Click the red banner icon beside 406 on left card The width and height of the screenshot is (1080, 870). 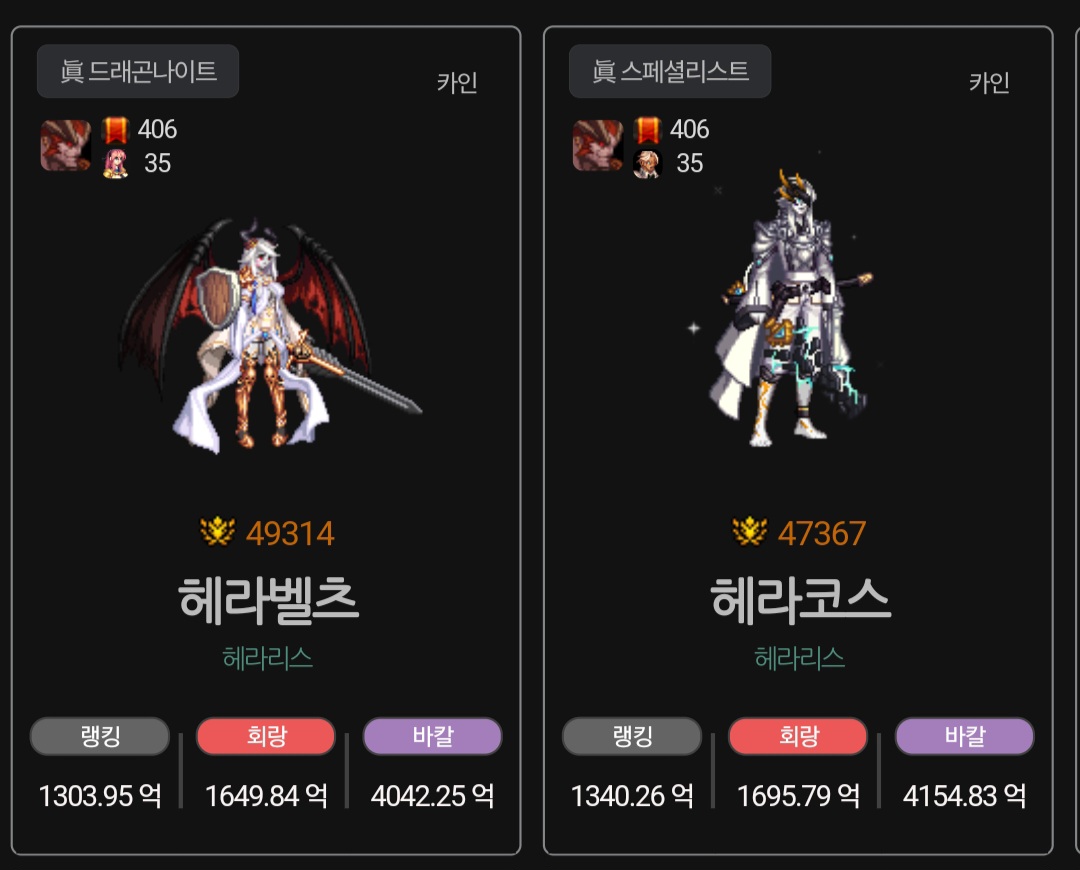115,130
